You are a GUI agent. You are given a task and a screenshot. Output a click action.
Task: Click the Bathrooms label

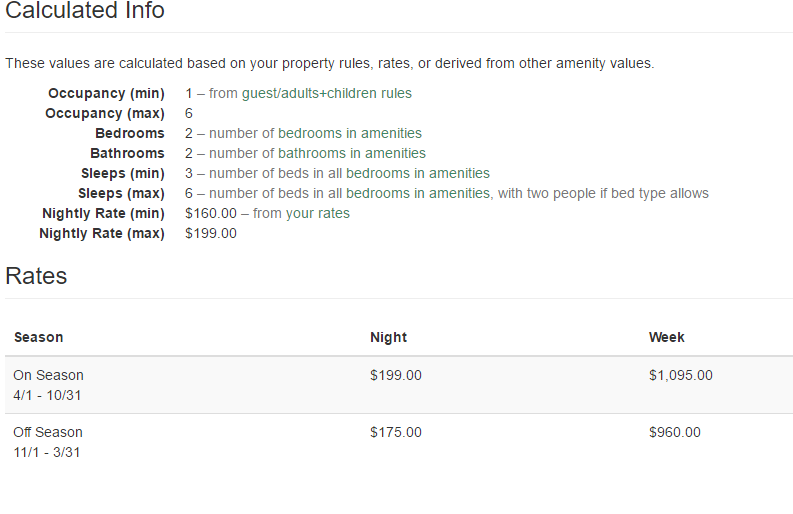pos(127,153)
